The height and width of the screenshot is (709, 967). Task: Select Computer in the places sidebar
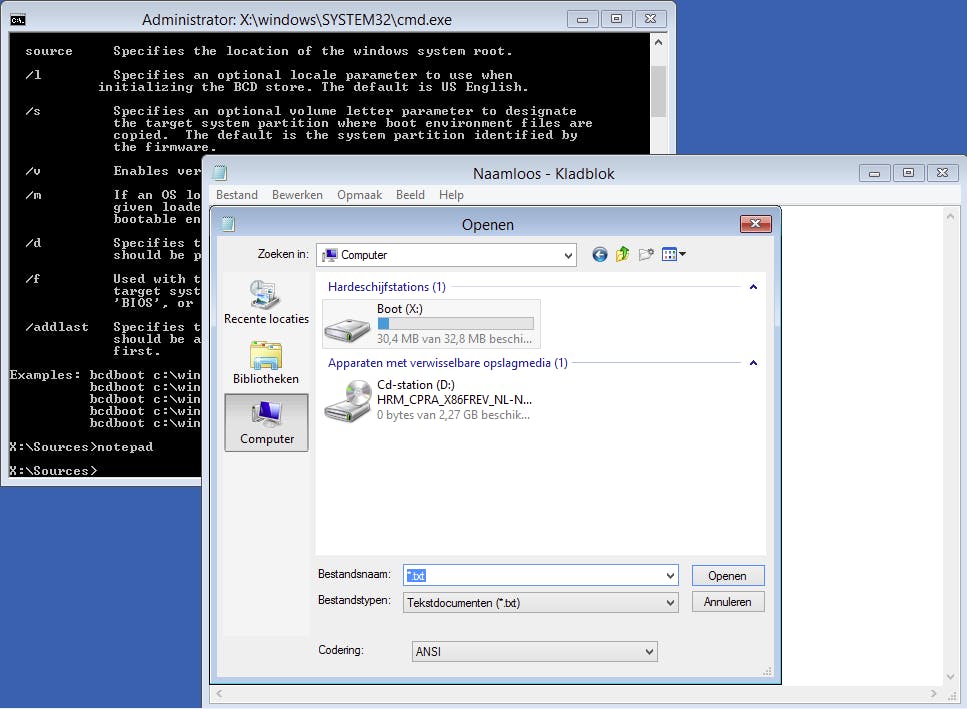pyautogui.click(x=266, y=423)
